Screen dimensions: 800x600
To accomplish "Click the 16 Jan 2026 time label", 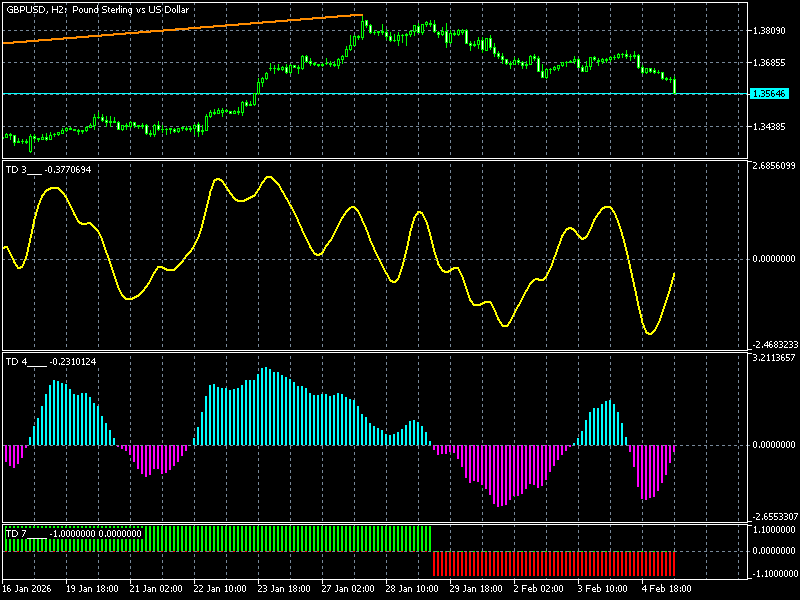I will coord(27,589).
